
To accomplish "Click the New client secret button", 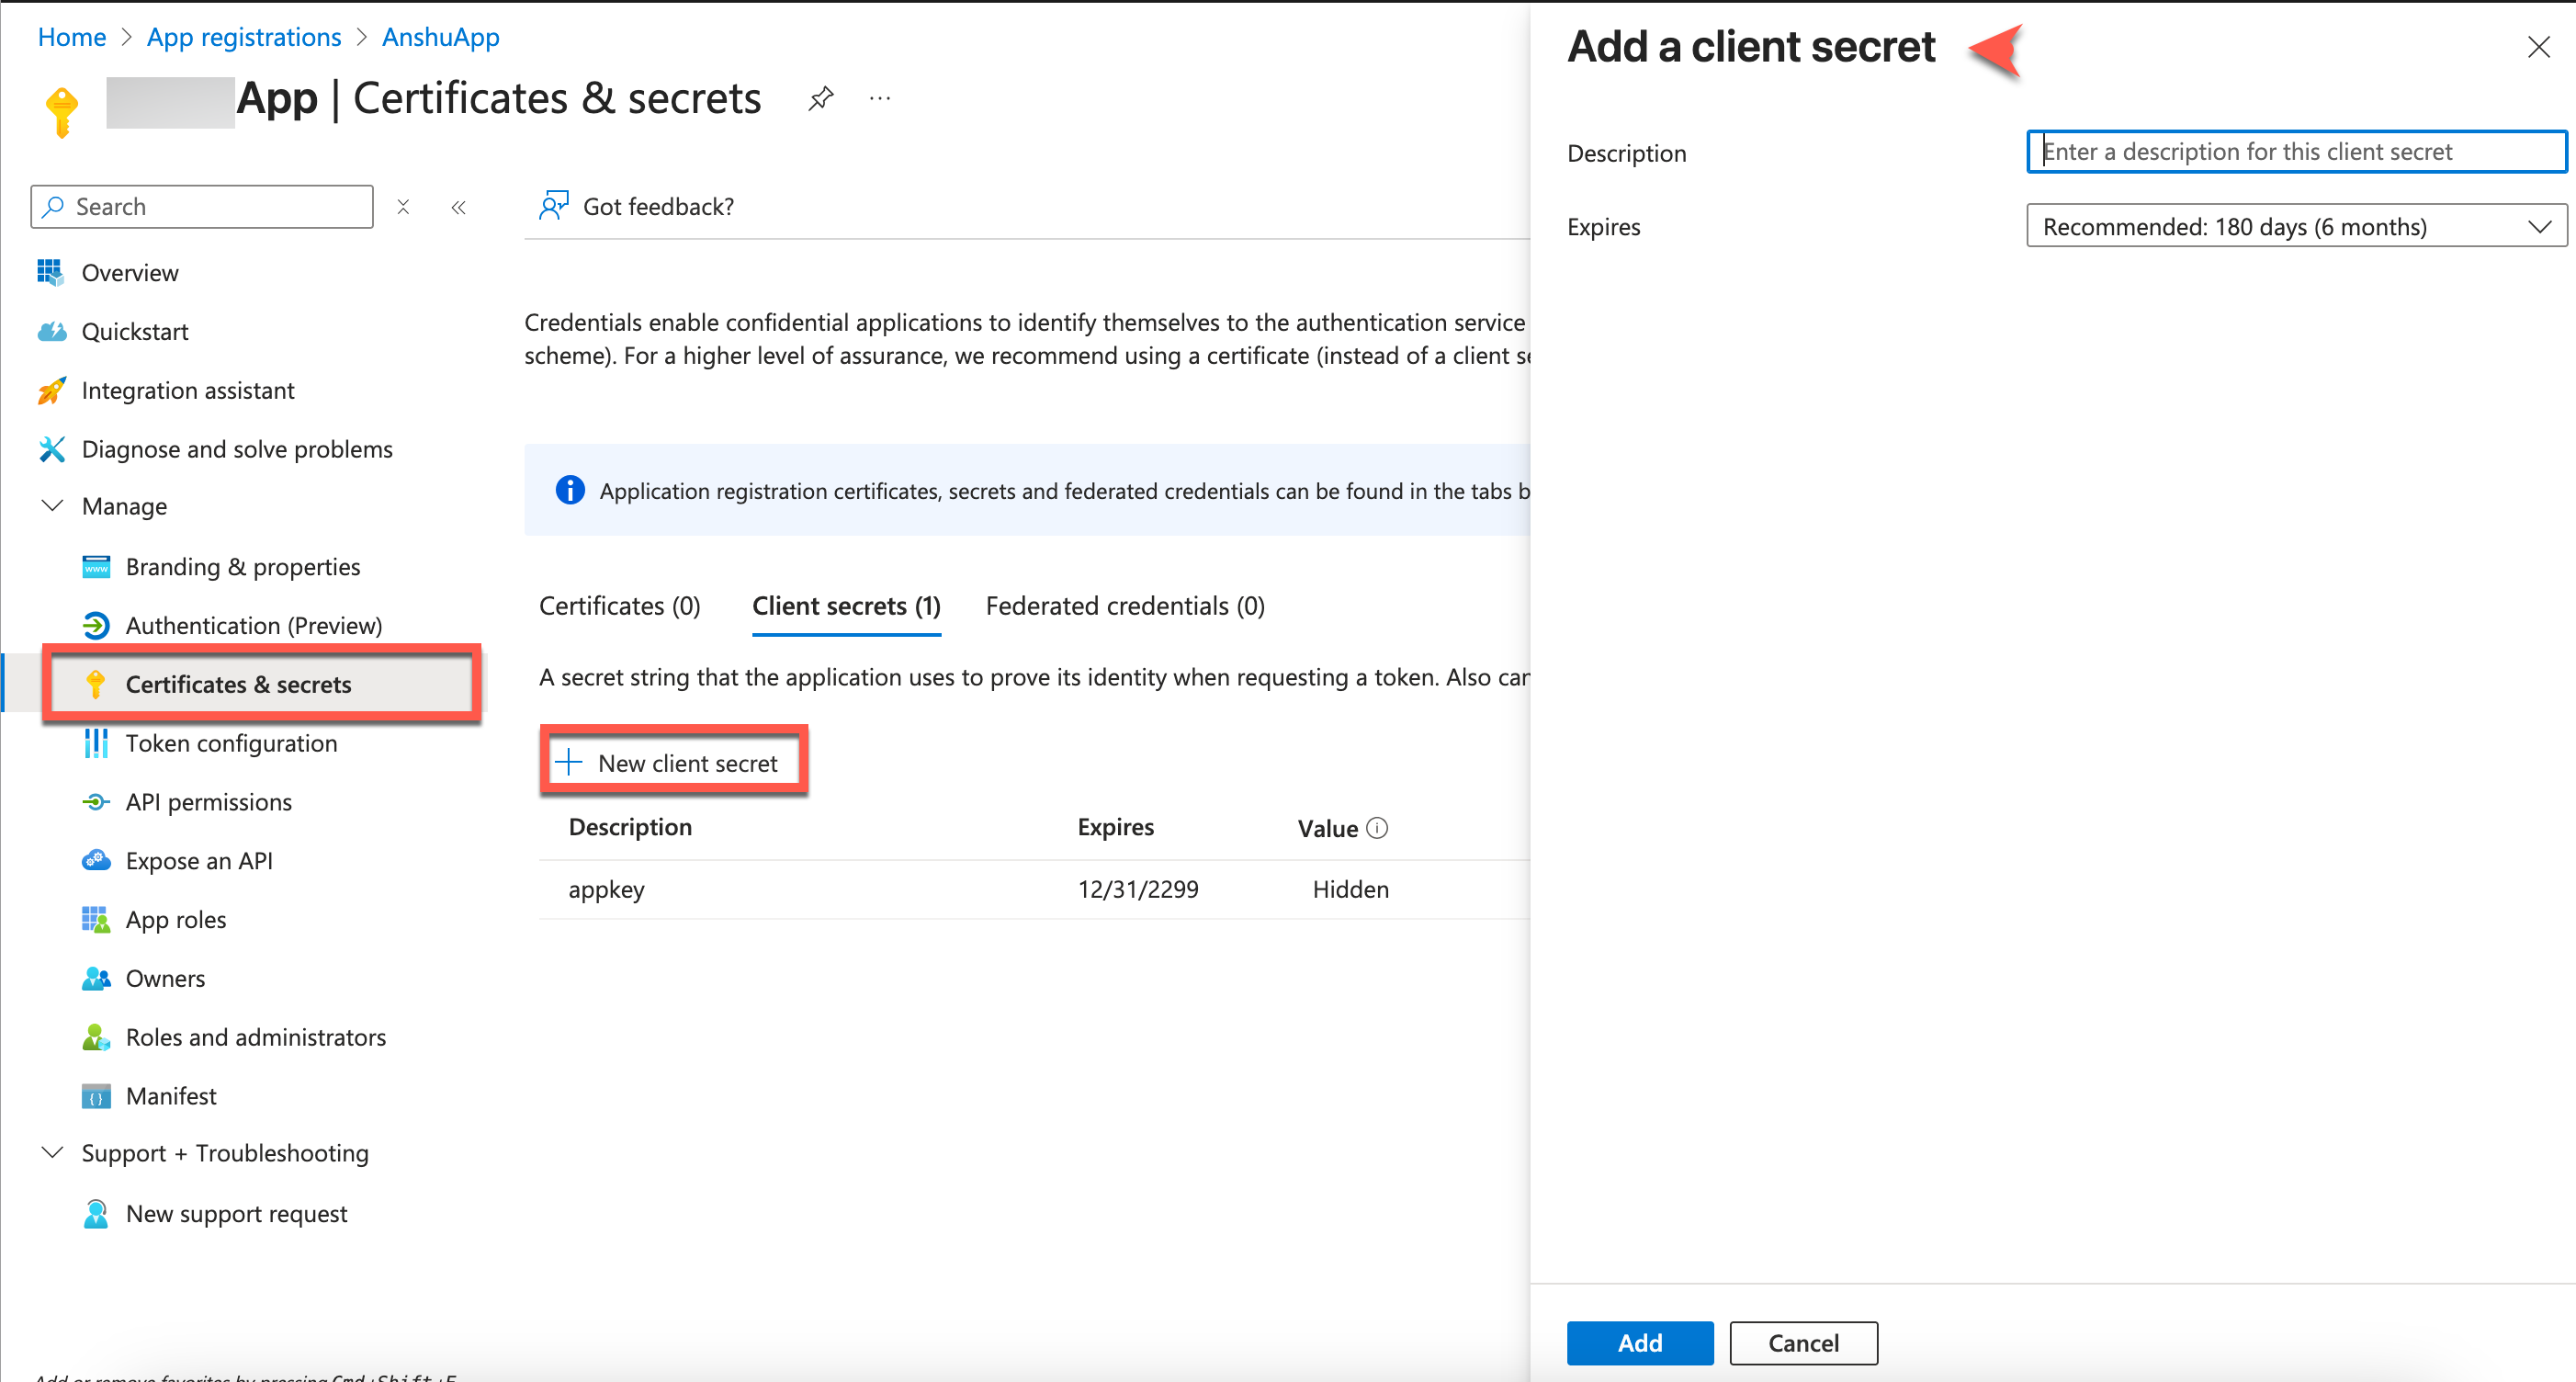I will [674, 763].
